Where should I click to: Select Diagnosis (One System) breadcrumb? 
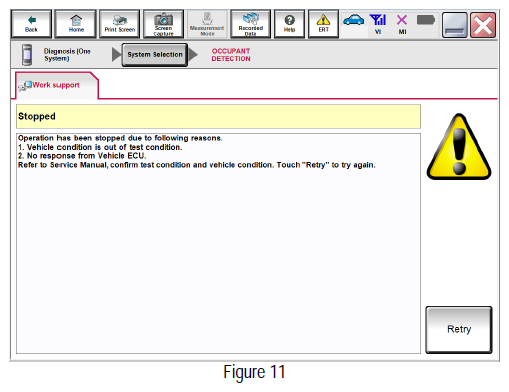[x=67, y=55]
